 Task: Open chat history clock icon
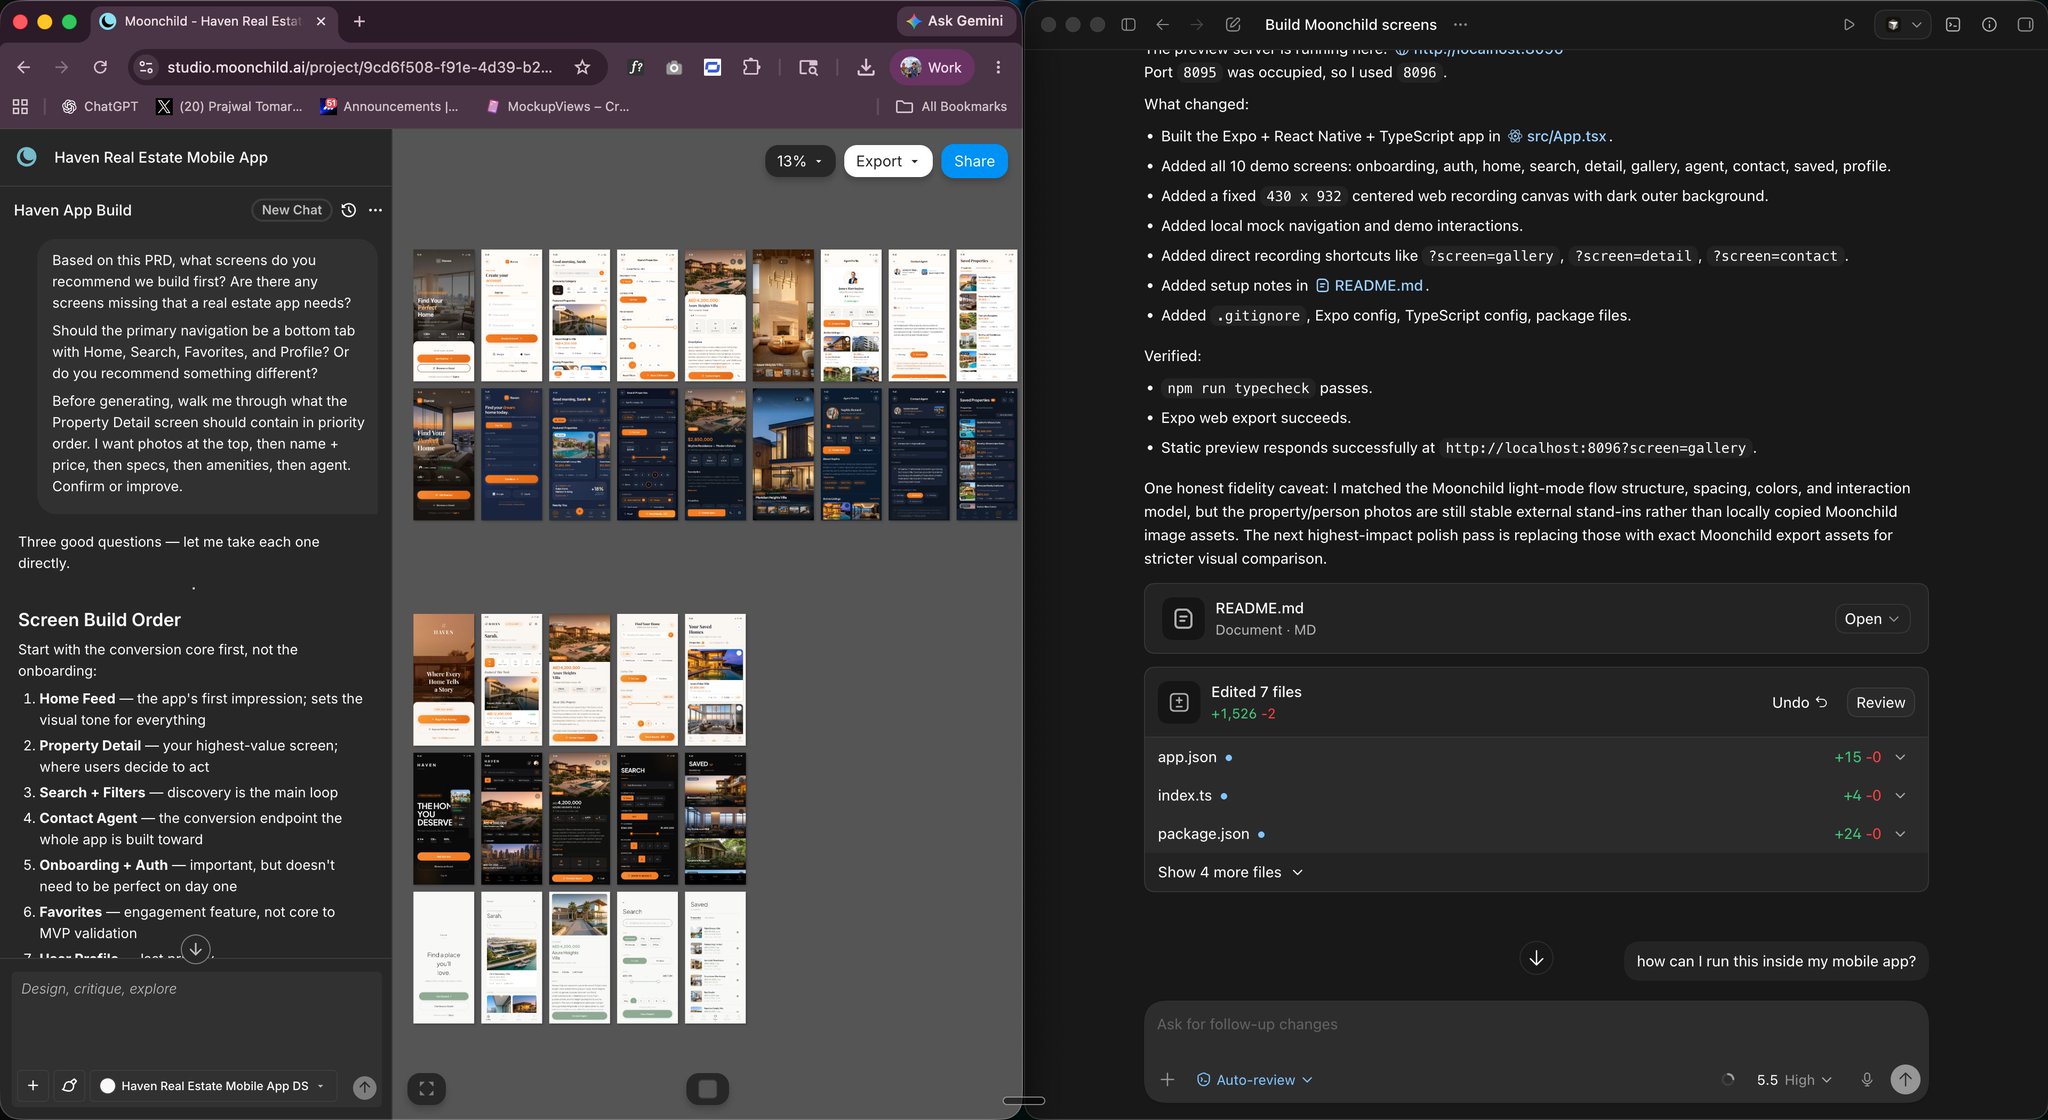(348, 210)
